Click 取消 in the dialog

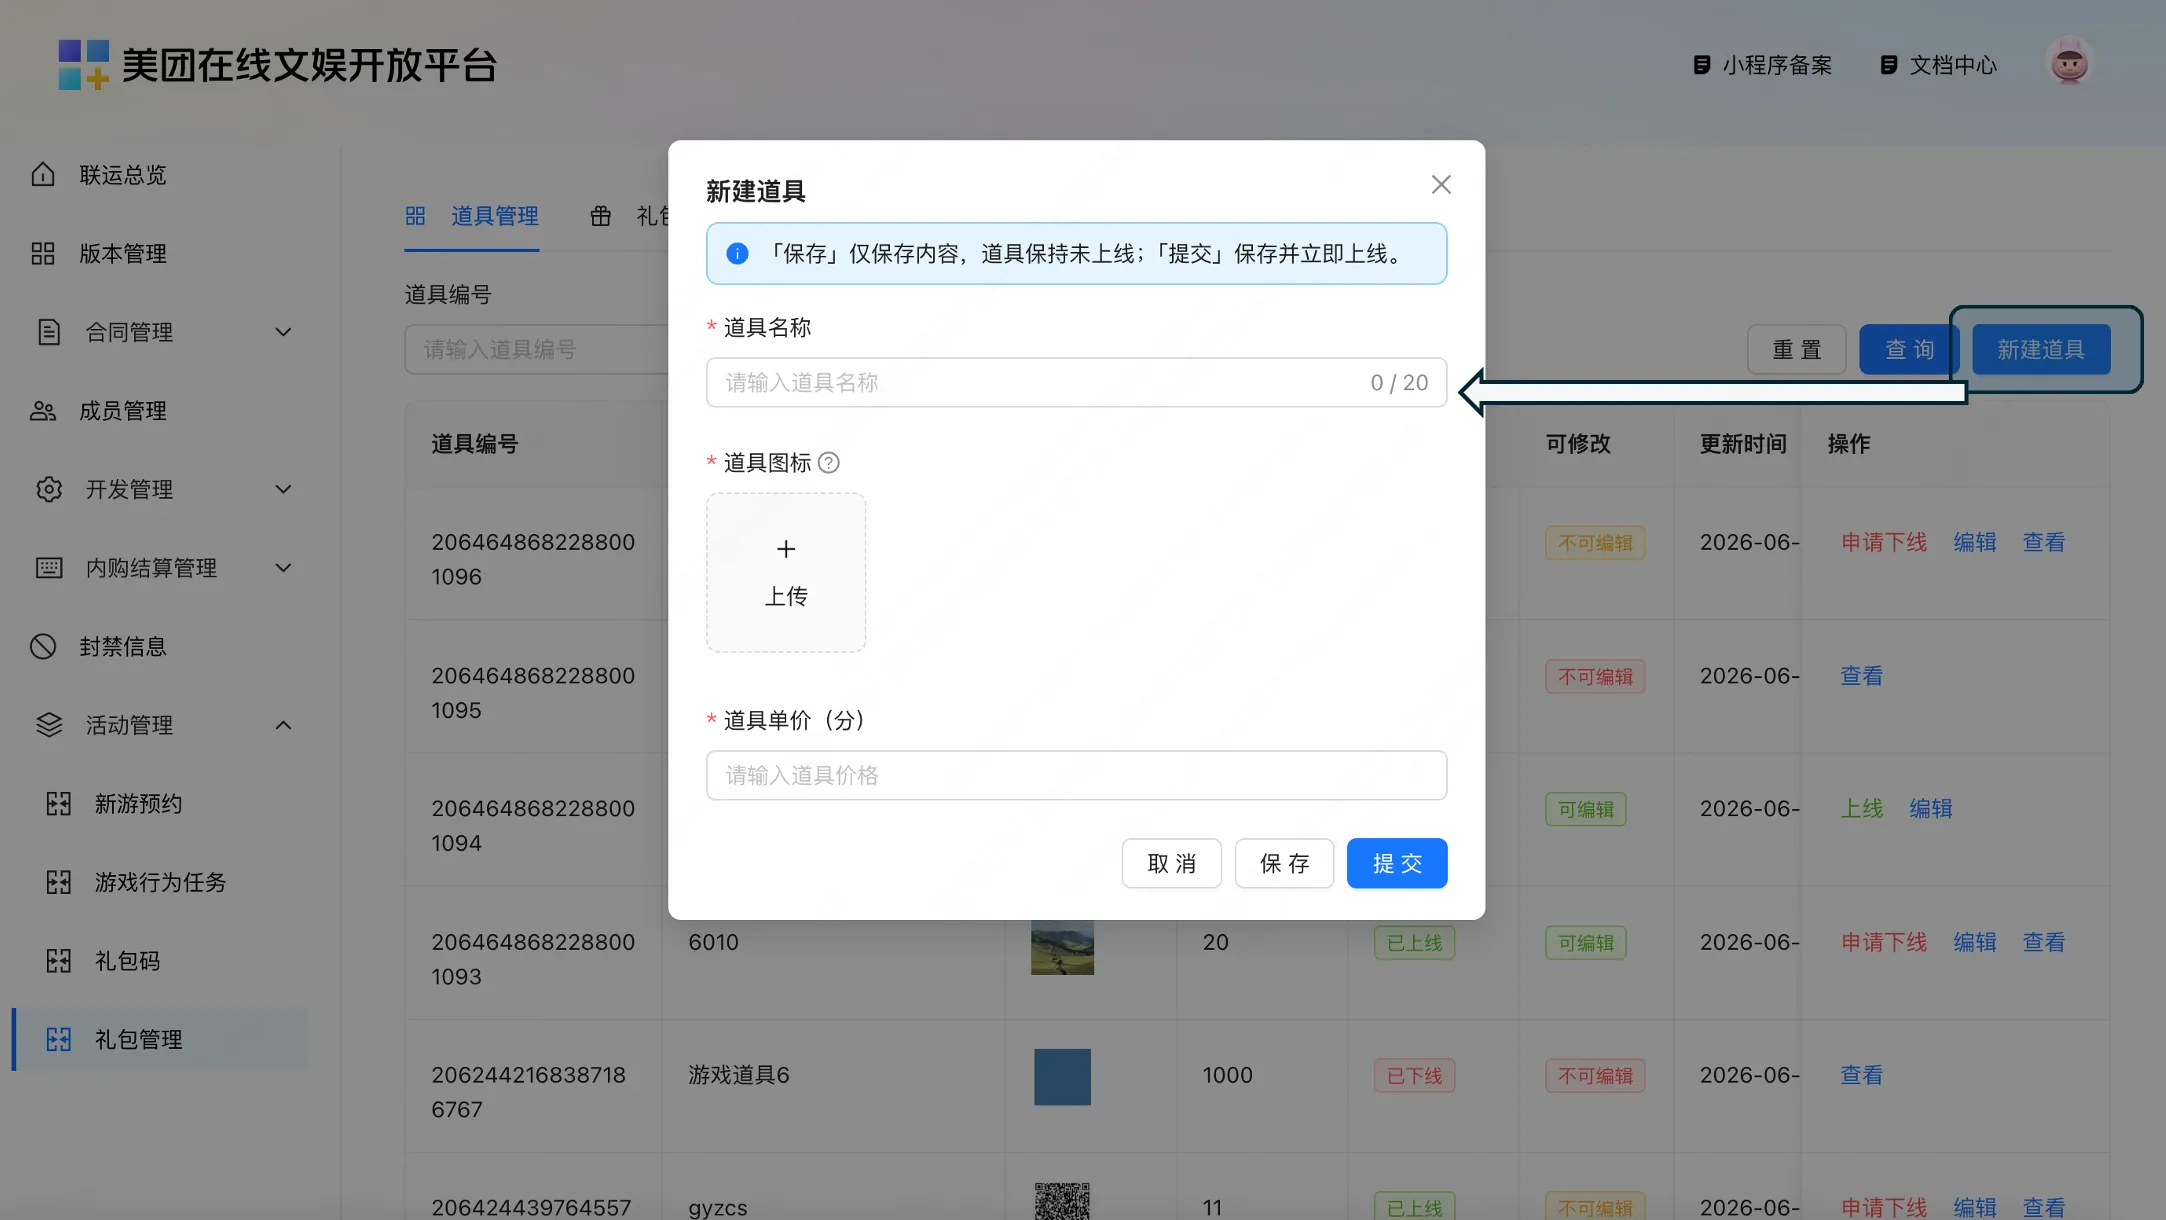[1171, 863]
